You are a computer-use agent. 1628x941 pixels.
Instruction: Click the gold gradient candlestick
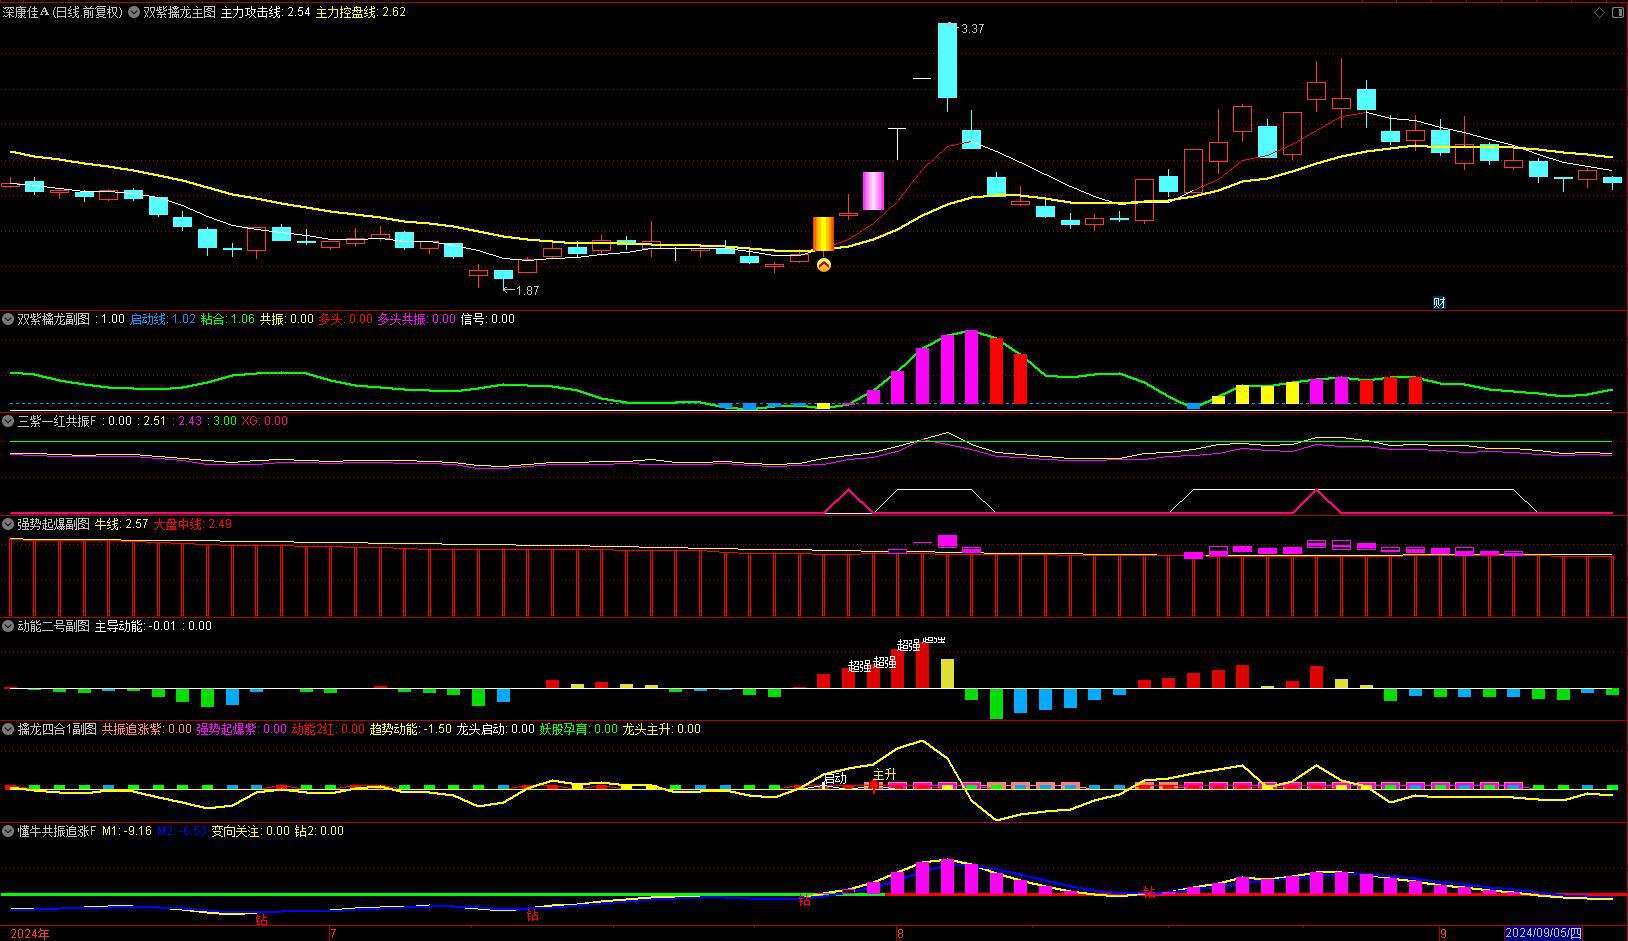823,234
